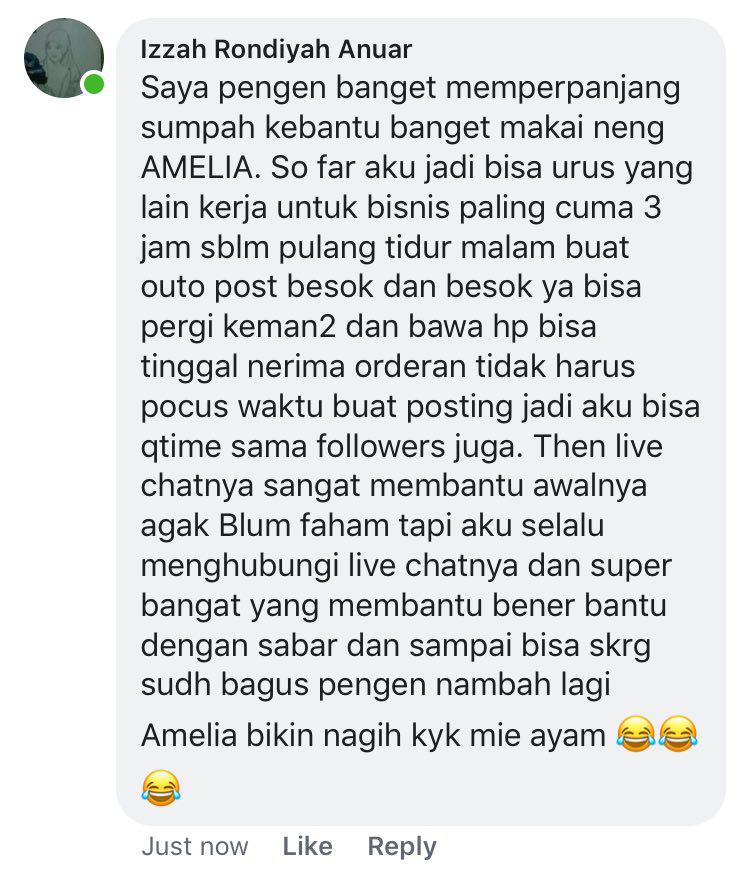This screenshot has height=871, width=750.
Task: Click the word "menghubungi" in the comment
Action: coord(239,567)
